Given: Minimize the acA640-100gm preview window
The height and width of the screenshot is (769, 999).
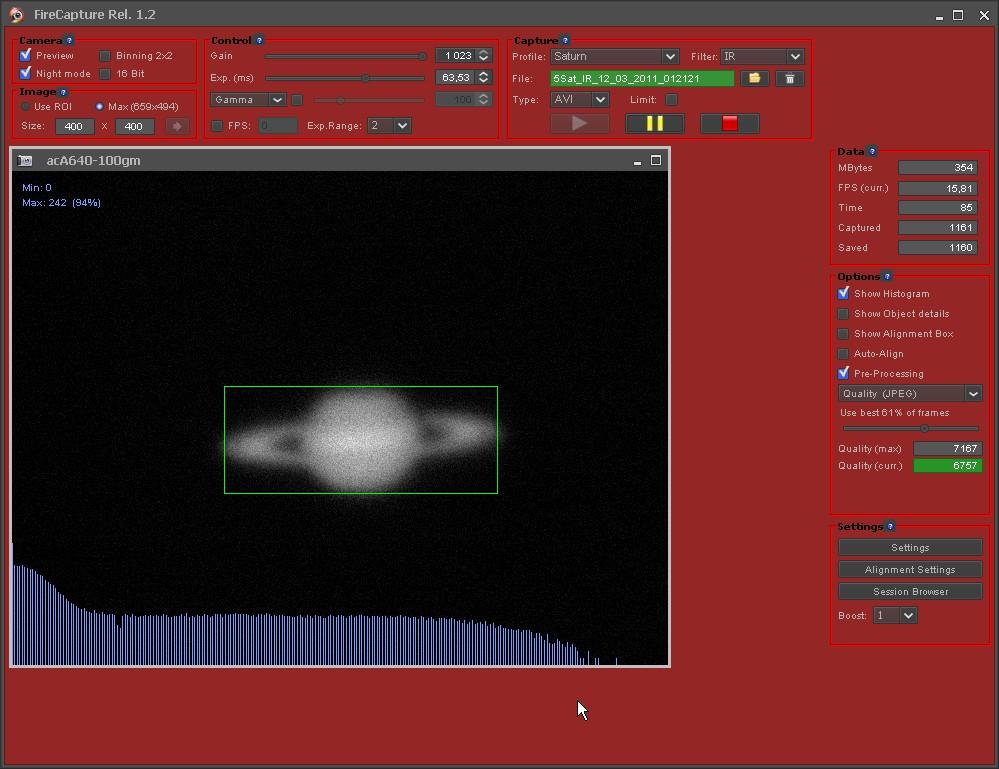Looking at the screenshot, I should click(x=637, y=162).
